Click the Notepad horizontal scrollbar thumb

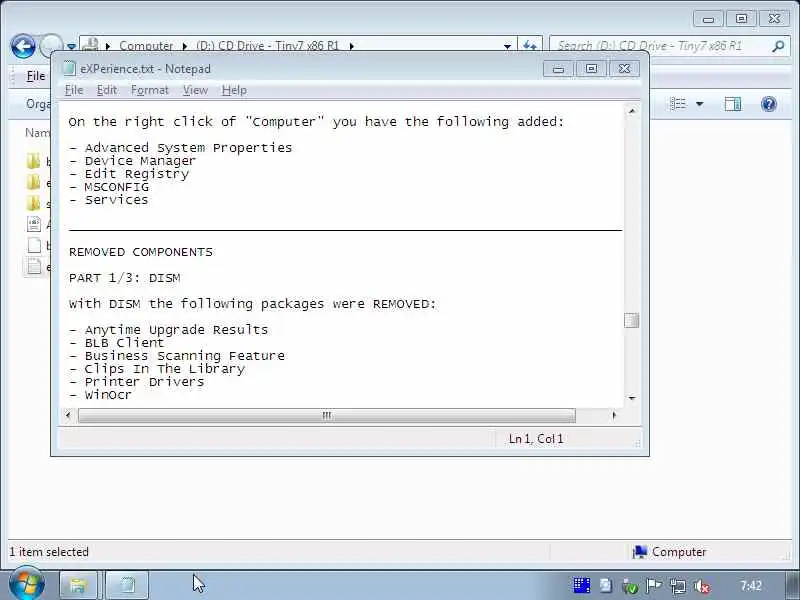click(x=327, y=415)
